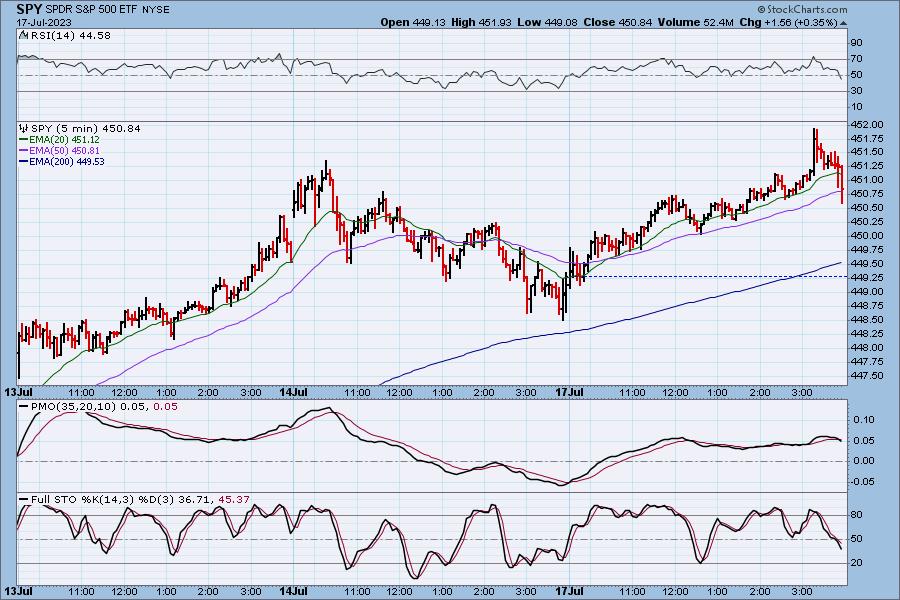900x600 pixels.
Task: Click the 448.00 price axis label
Action: (x=867, y=347)
